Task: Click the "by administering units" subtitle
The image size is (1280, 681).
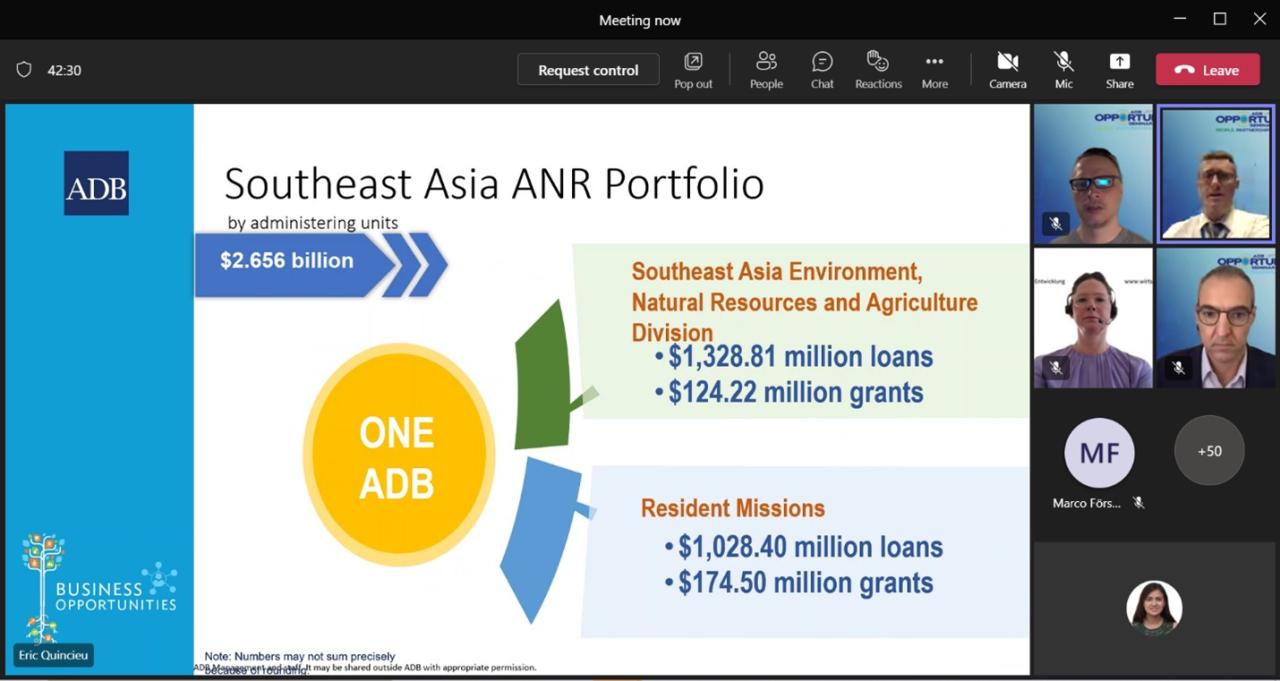Action: click(x=313, y=222)
